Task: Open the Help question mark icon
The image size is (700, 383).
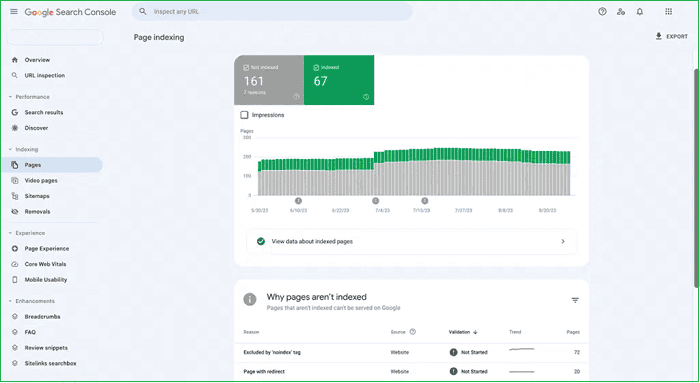Action: click(602, 12)
